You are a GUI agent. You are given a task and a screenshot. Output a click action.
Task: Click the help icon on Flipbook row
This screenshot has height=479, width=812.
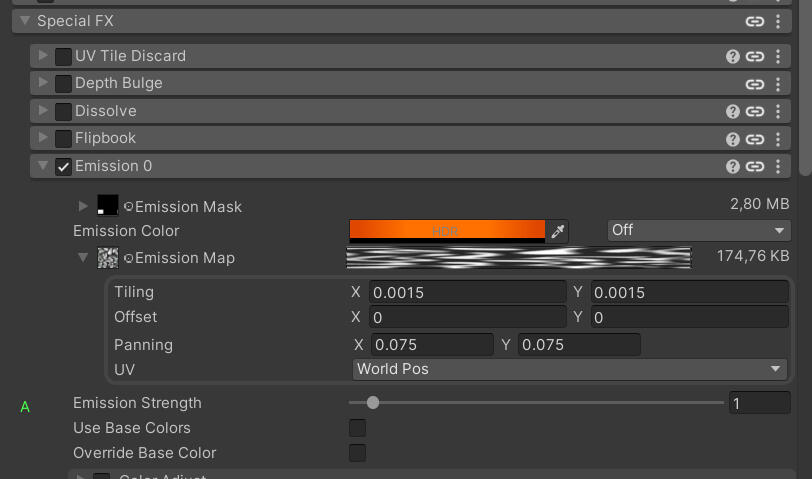coord(733,139)
